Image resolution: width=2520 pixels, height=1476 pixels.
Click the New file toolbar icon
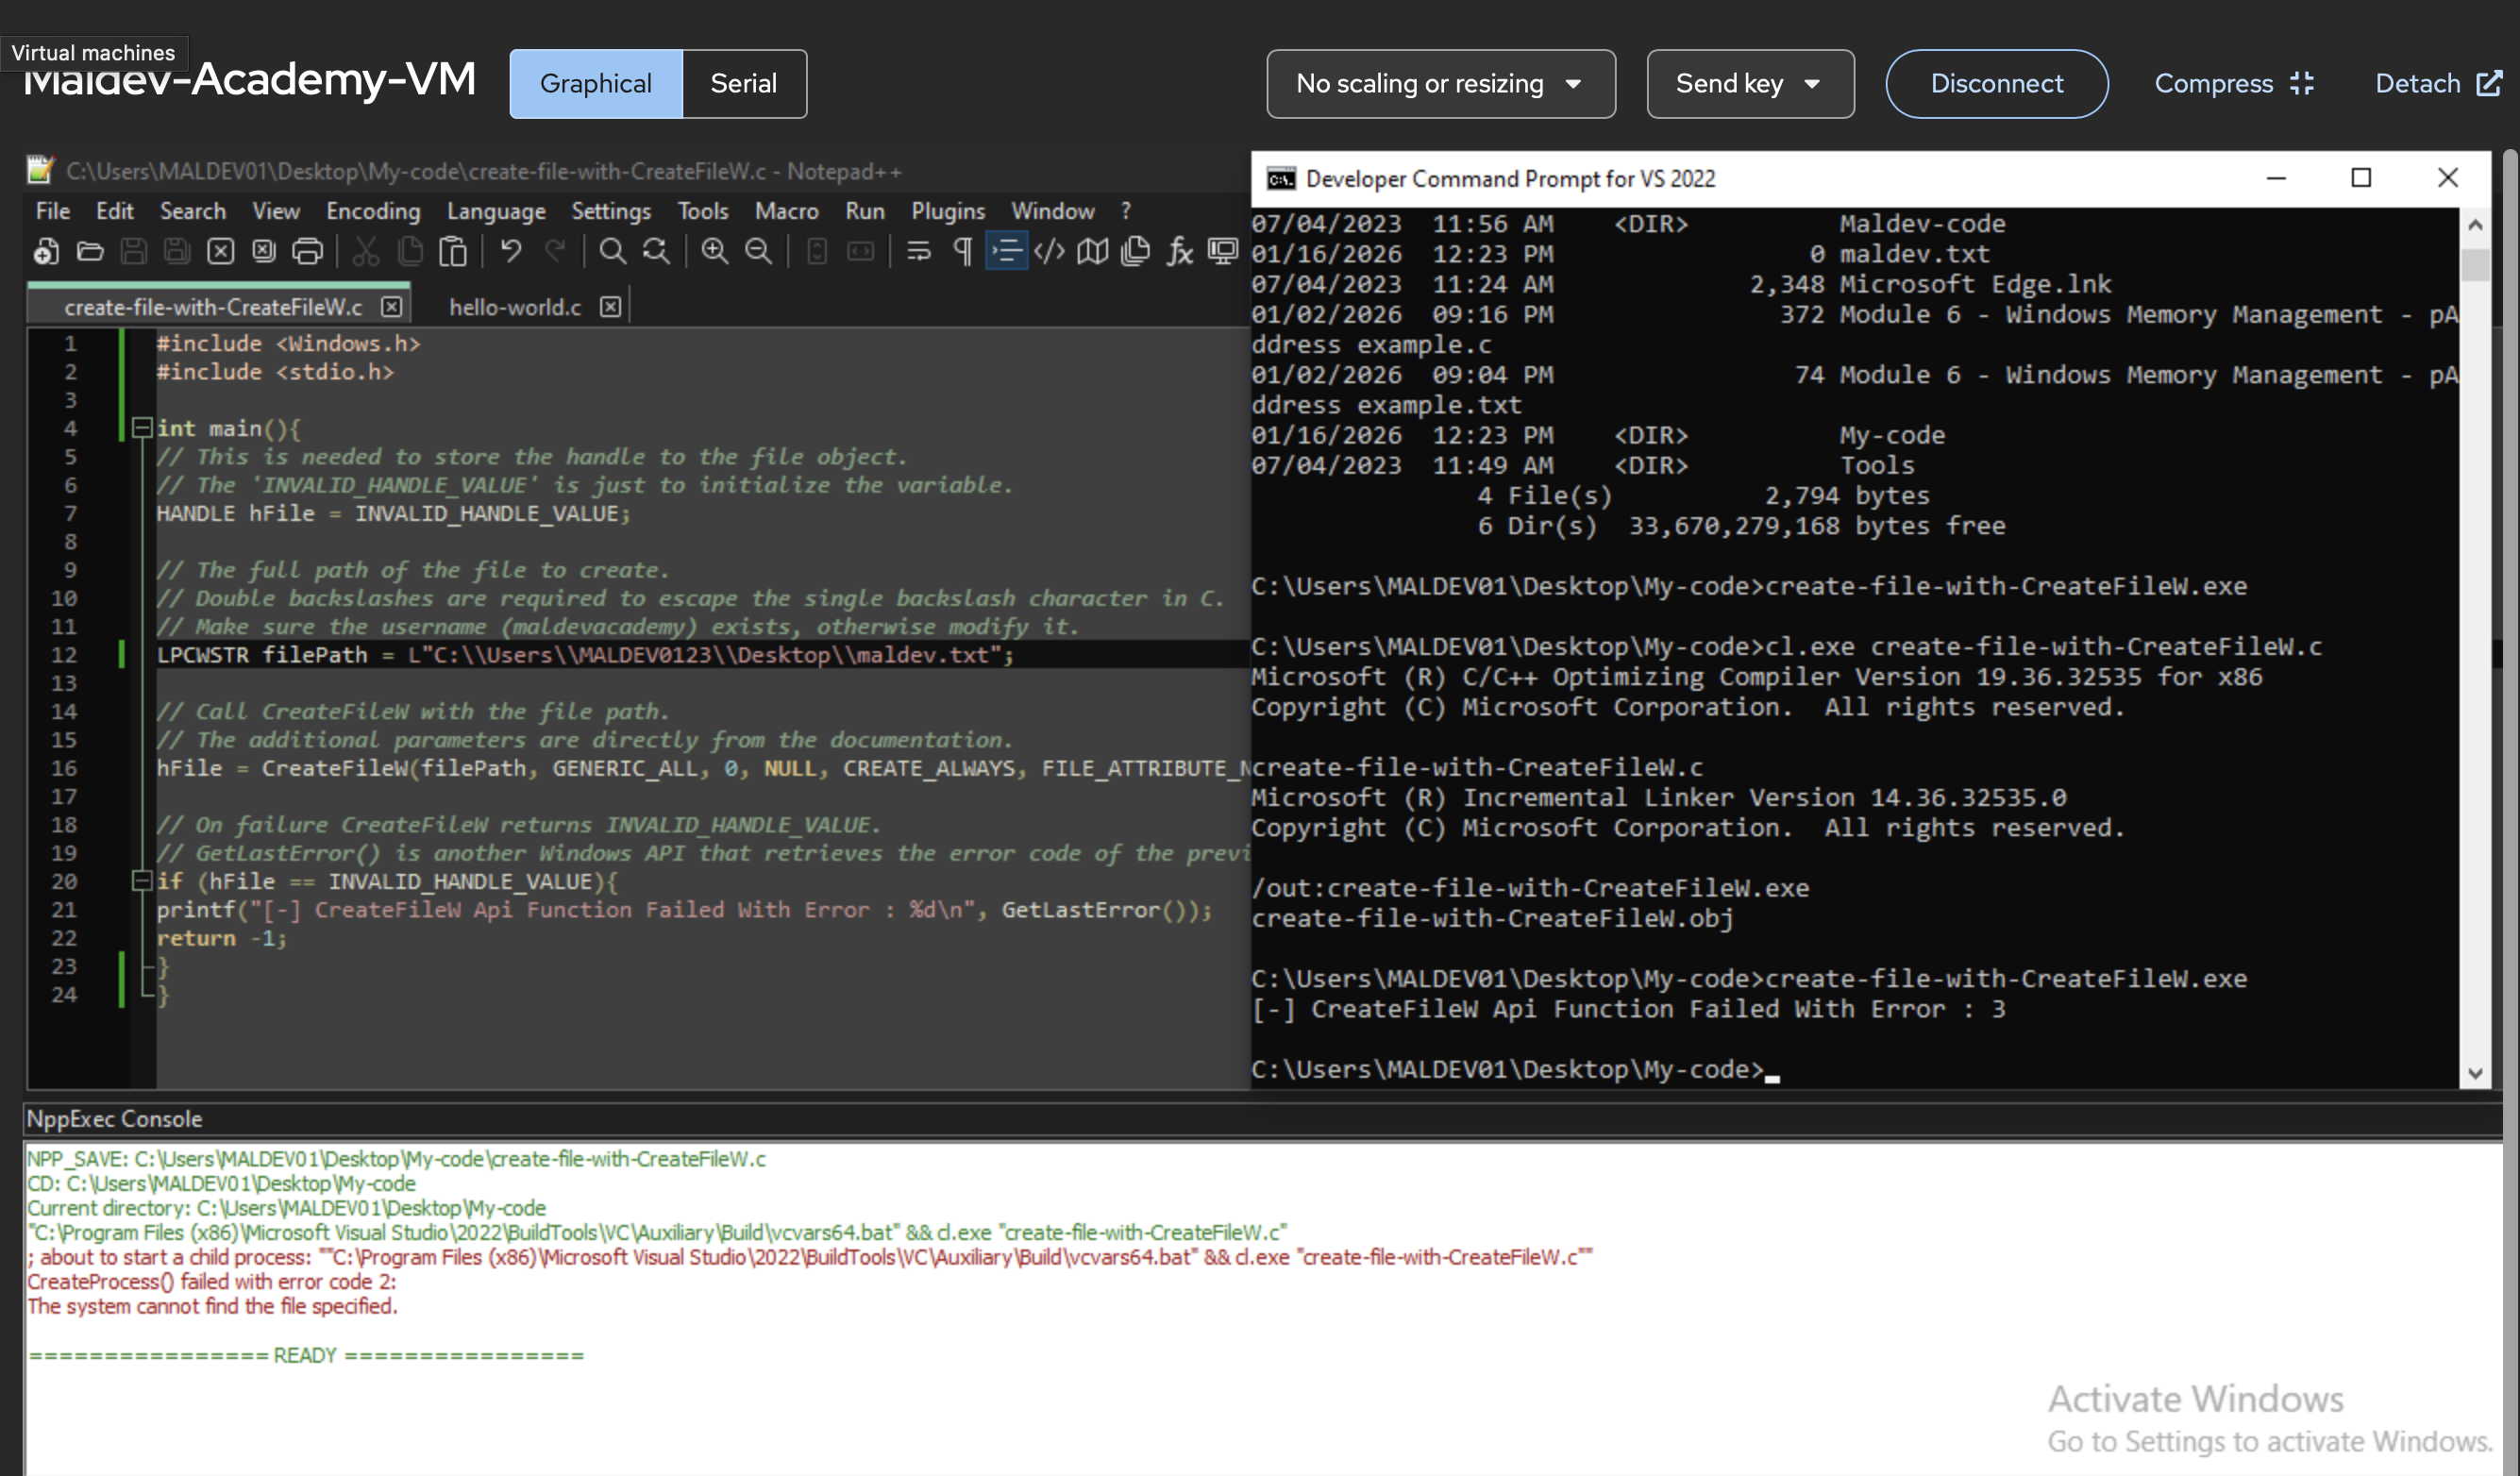46,251
